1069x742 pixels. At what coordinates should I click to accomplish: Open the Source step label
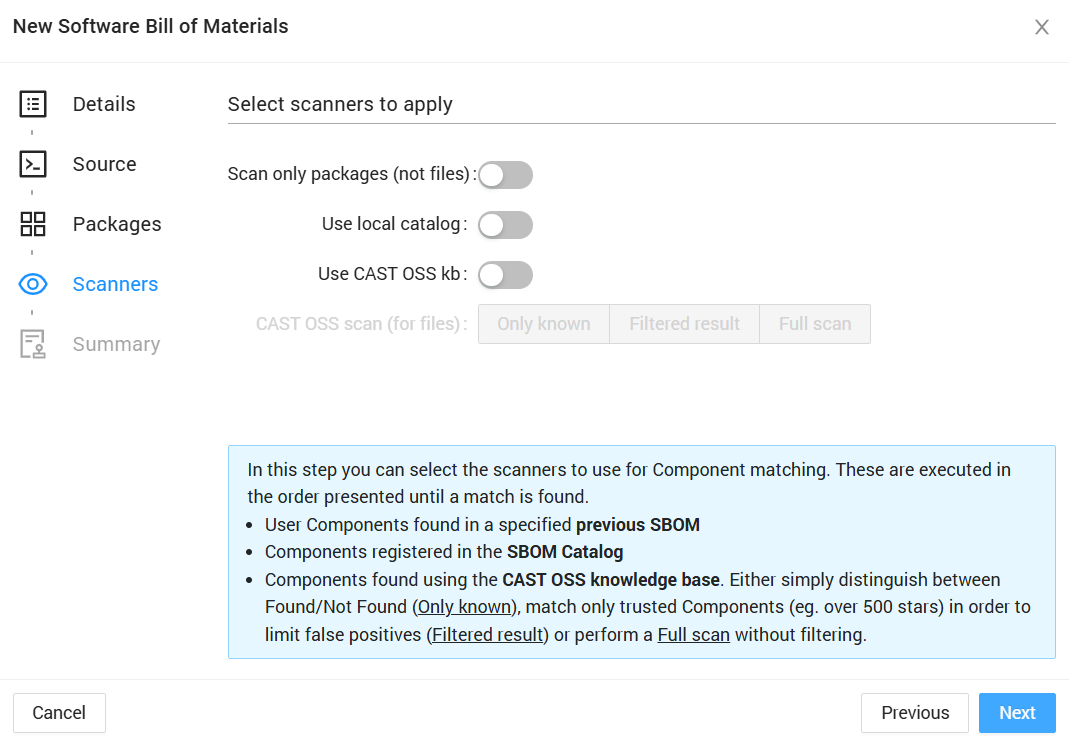coord(105,164)
